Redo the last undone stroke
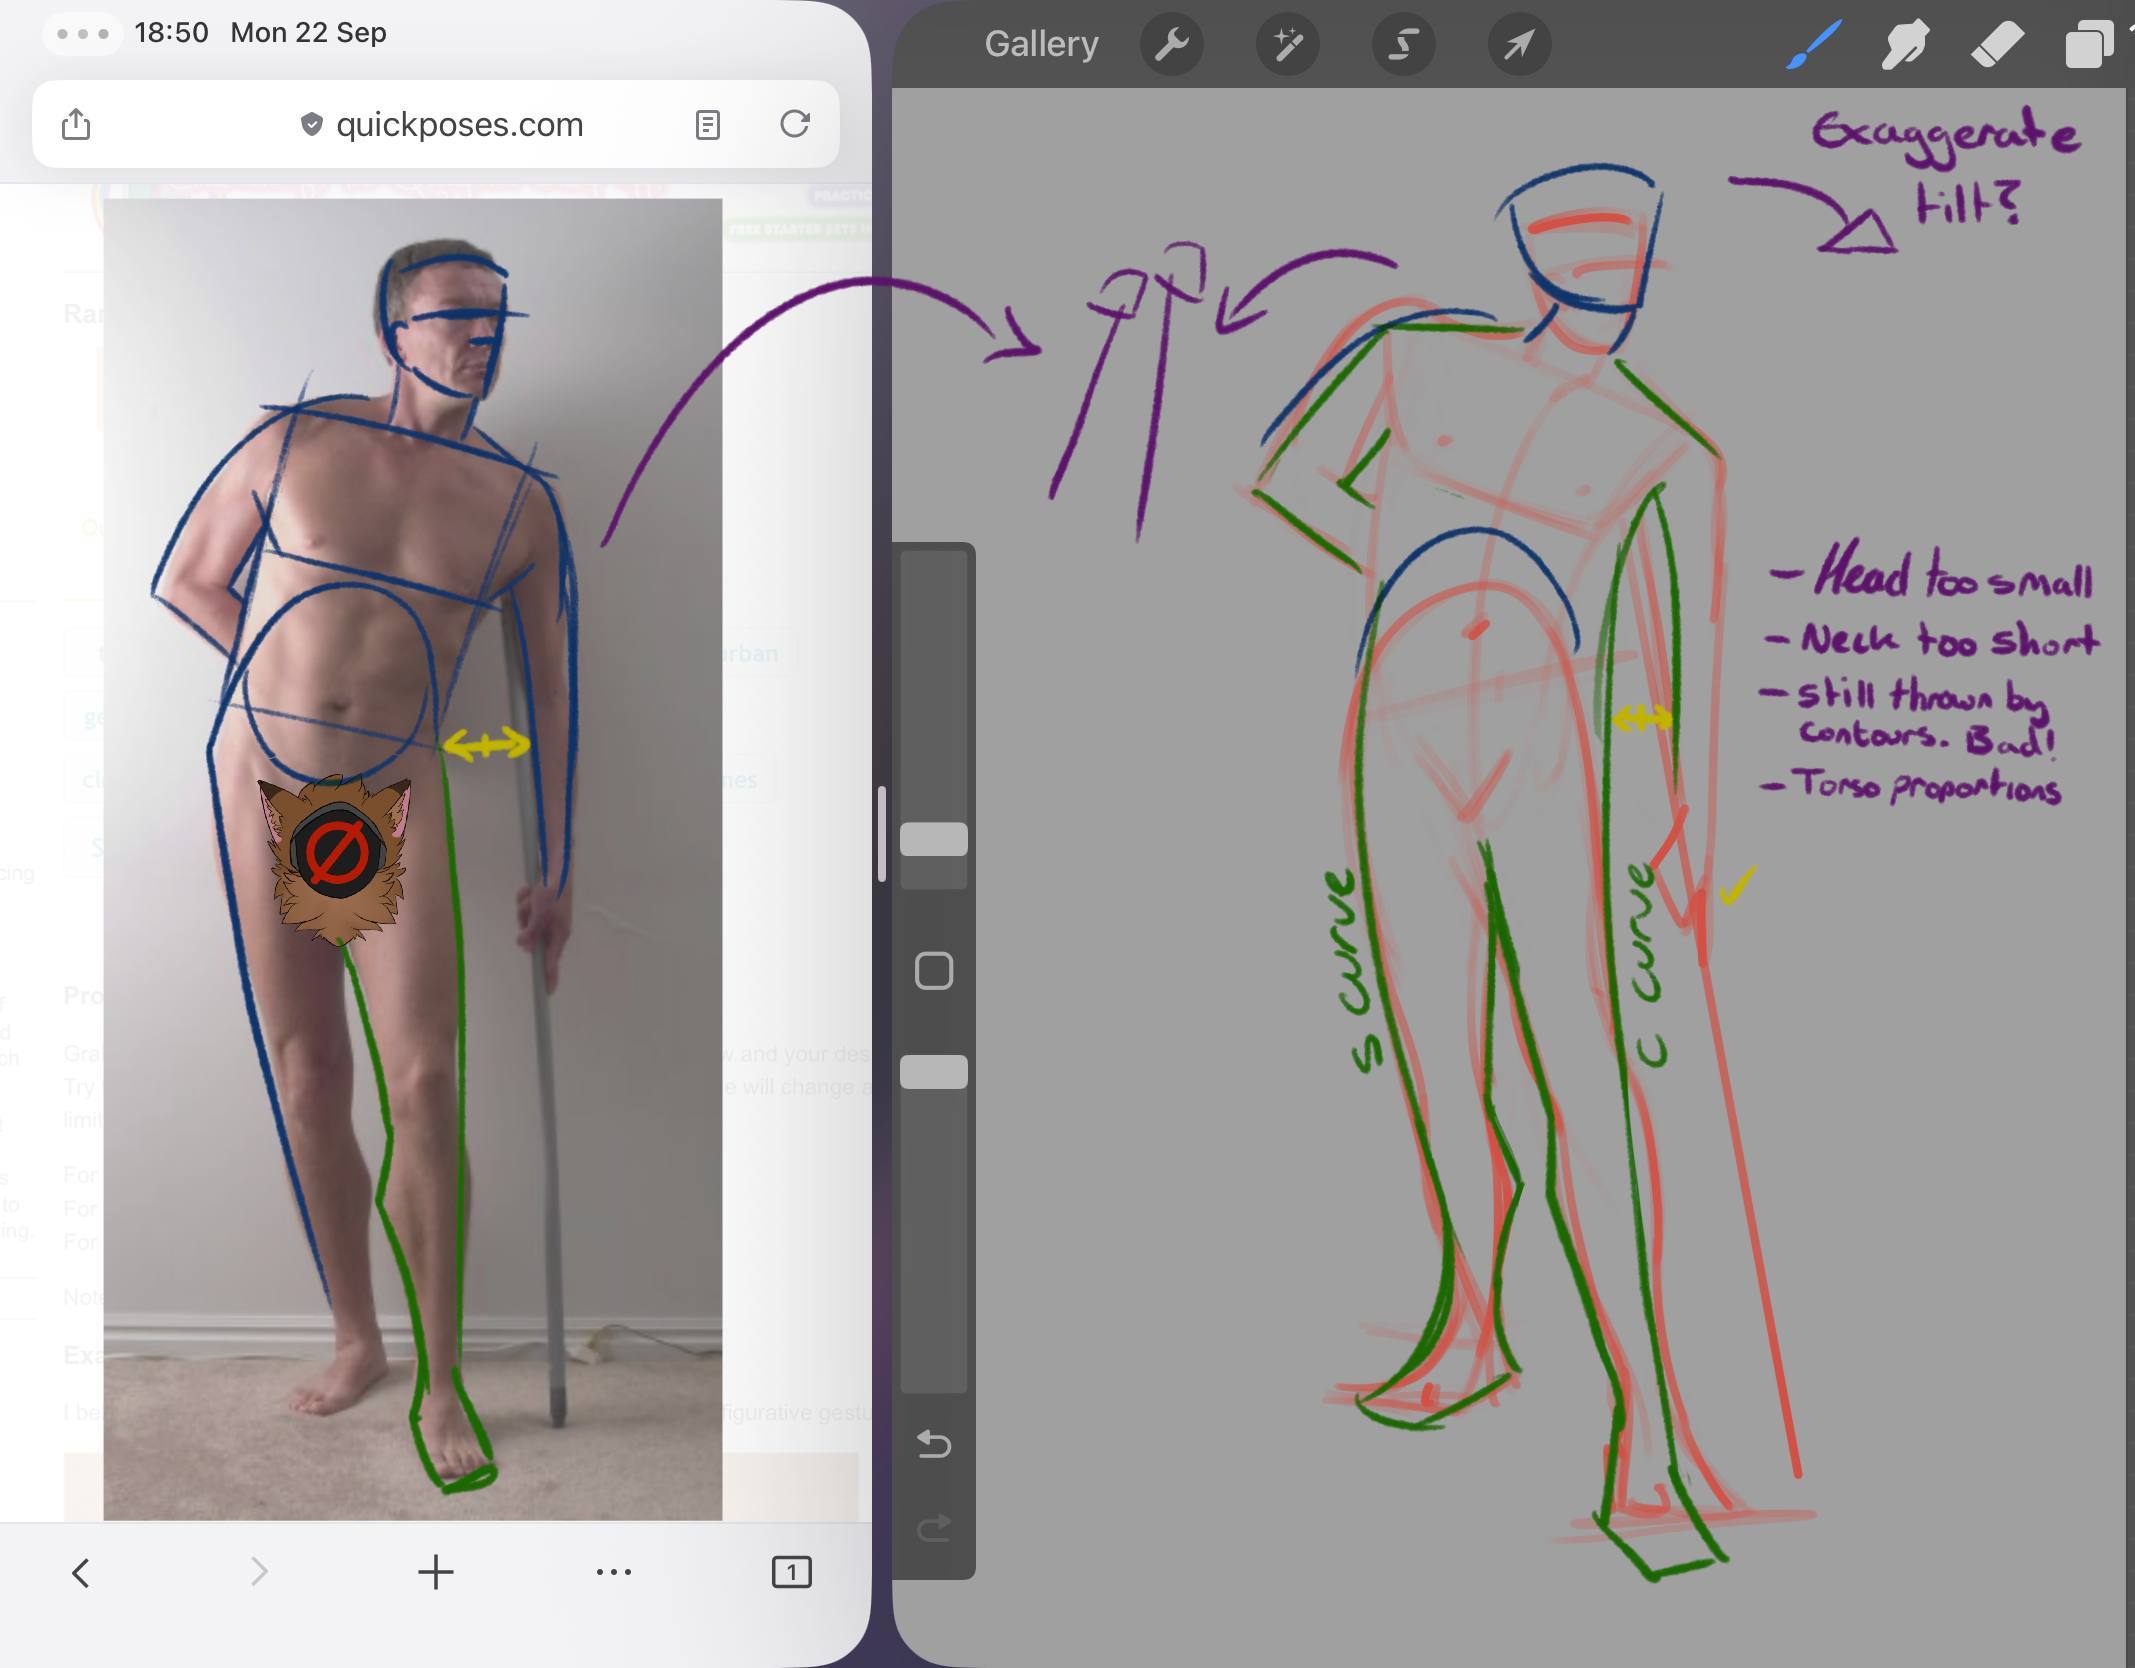 click(x=933, y=1528)
